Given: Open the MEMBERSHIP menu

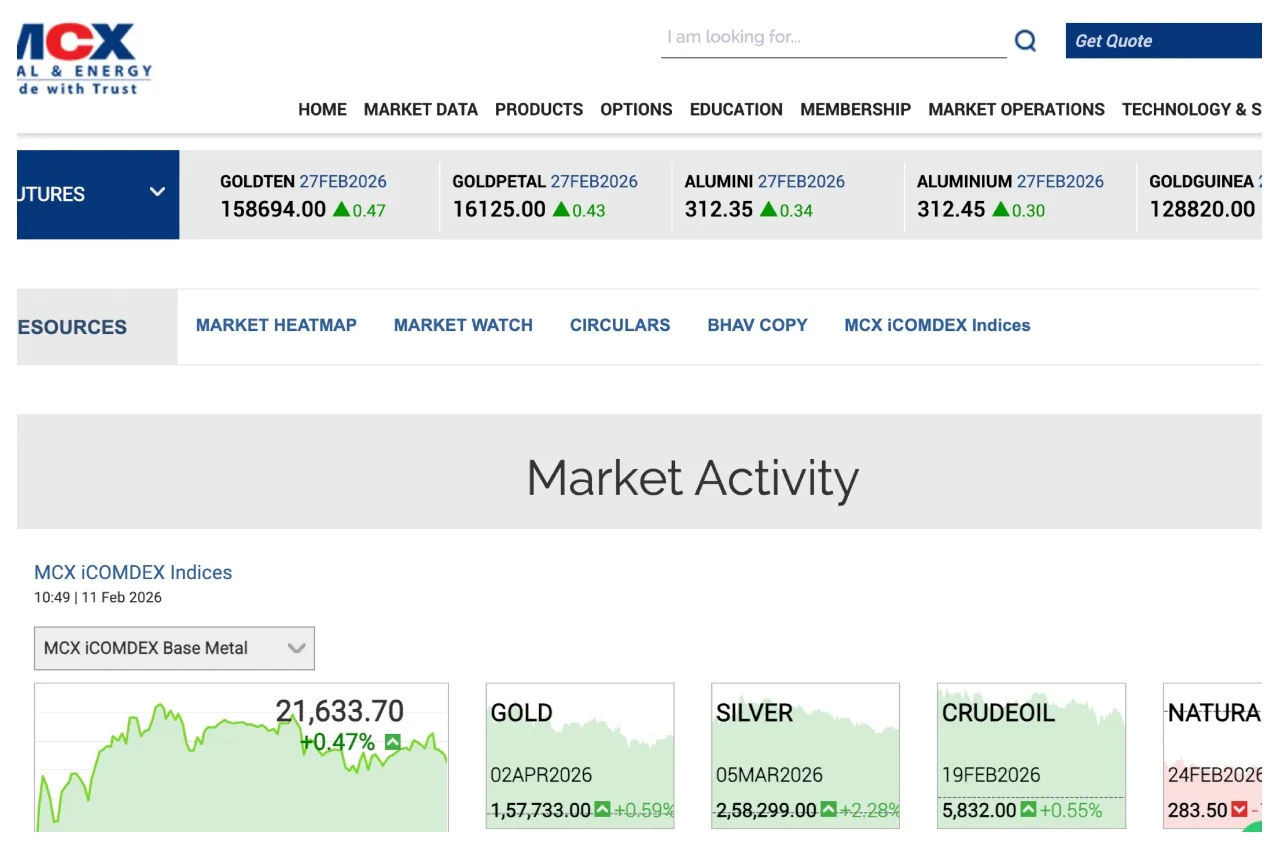Looking at the screenshot, I should [855, 109].
